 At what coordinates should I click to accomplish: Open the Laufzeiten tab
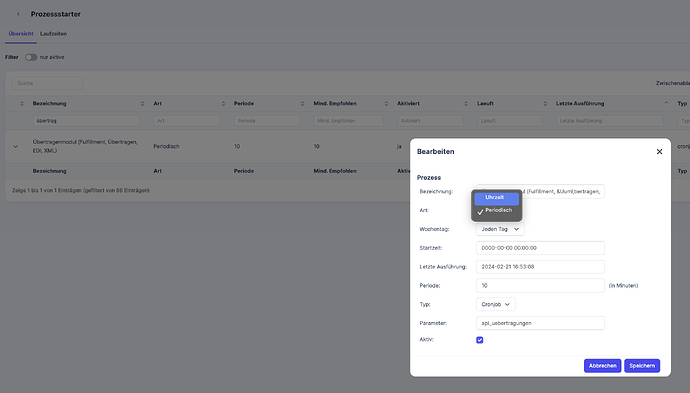(x=53, y=34)
